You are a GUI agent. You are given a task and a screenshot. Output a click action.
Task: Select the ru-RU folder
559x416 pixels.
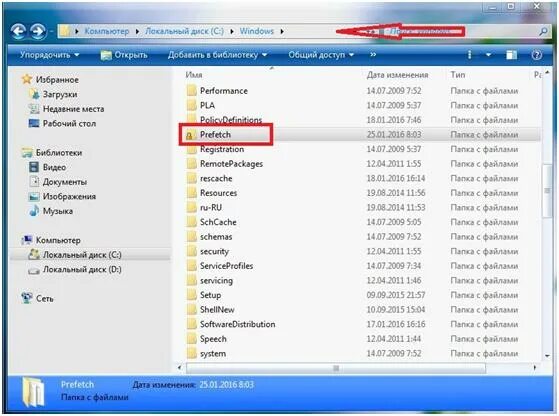pyautogui.click(x=211, y=207)
